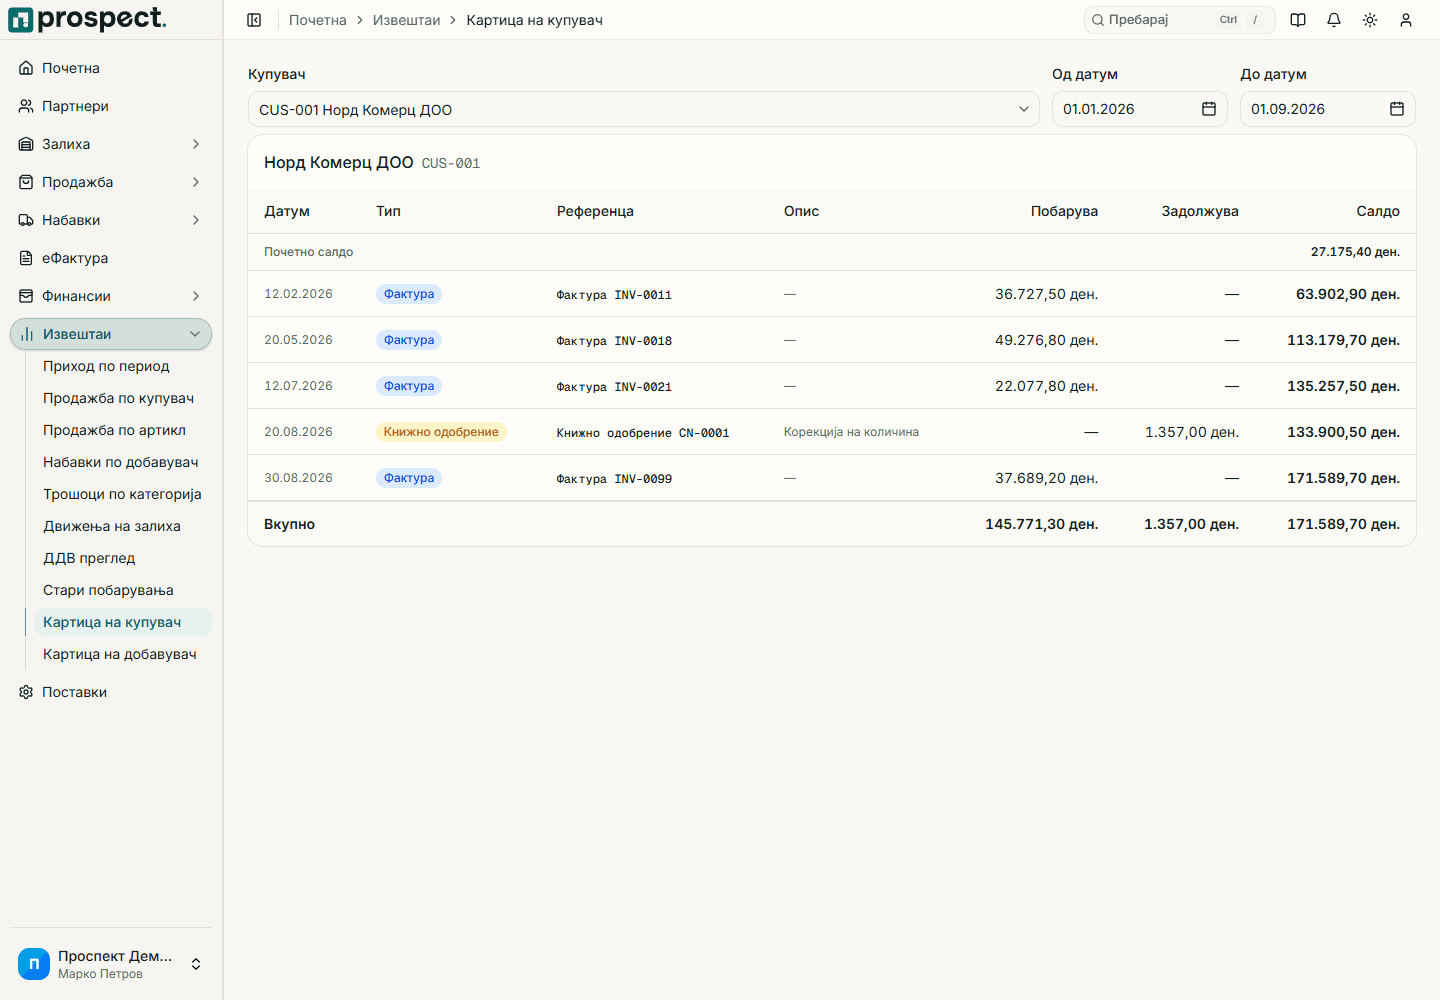Click Марко Петров user name
1440x1000 pixels.
click(100, 974)
